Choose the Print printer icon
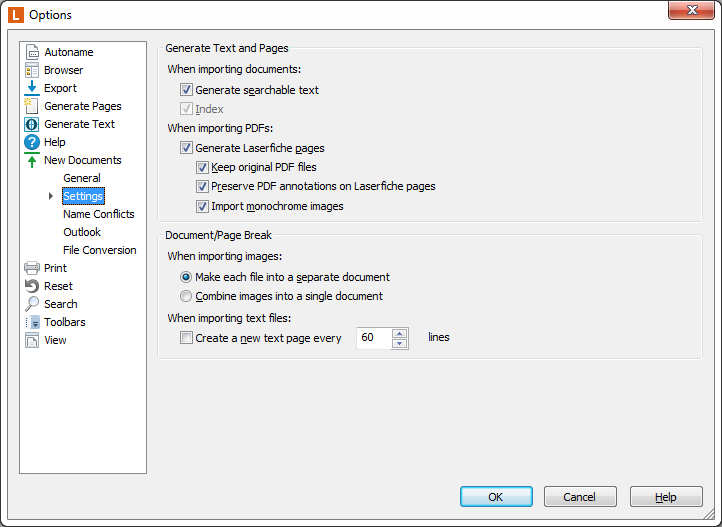This screenshot has width=722, height=527. pos(32,268)
